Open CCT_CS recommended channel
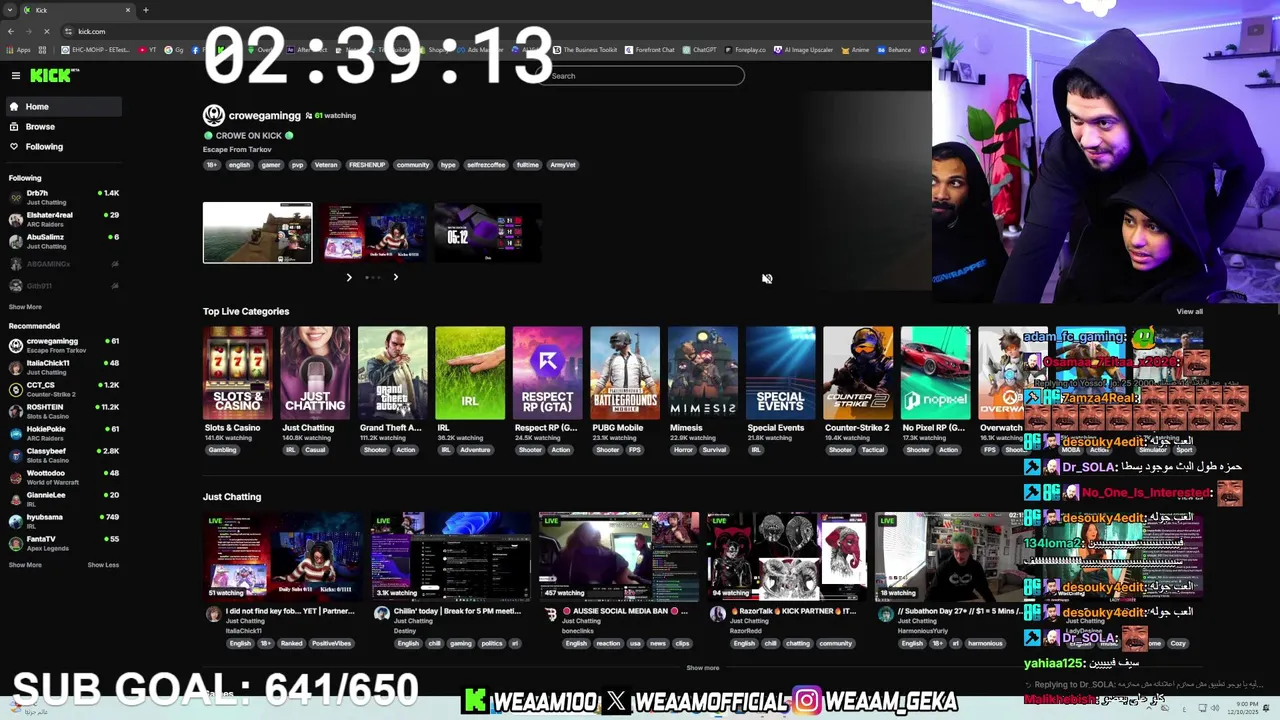Screen dimensions: 1280x720 click(x=63, y=389)
